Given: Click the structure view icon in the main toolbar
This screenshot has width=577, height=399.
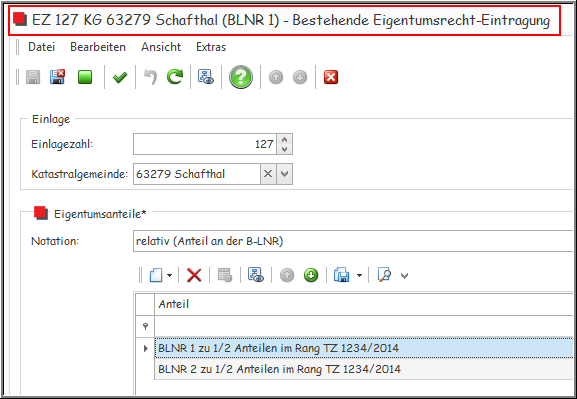Looking at the screenshot, I should click(206, 77).
